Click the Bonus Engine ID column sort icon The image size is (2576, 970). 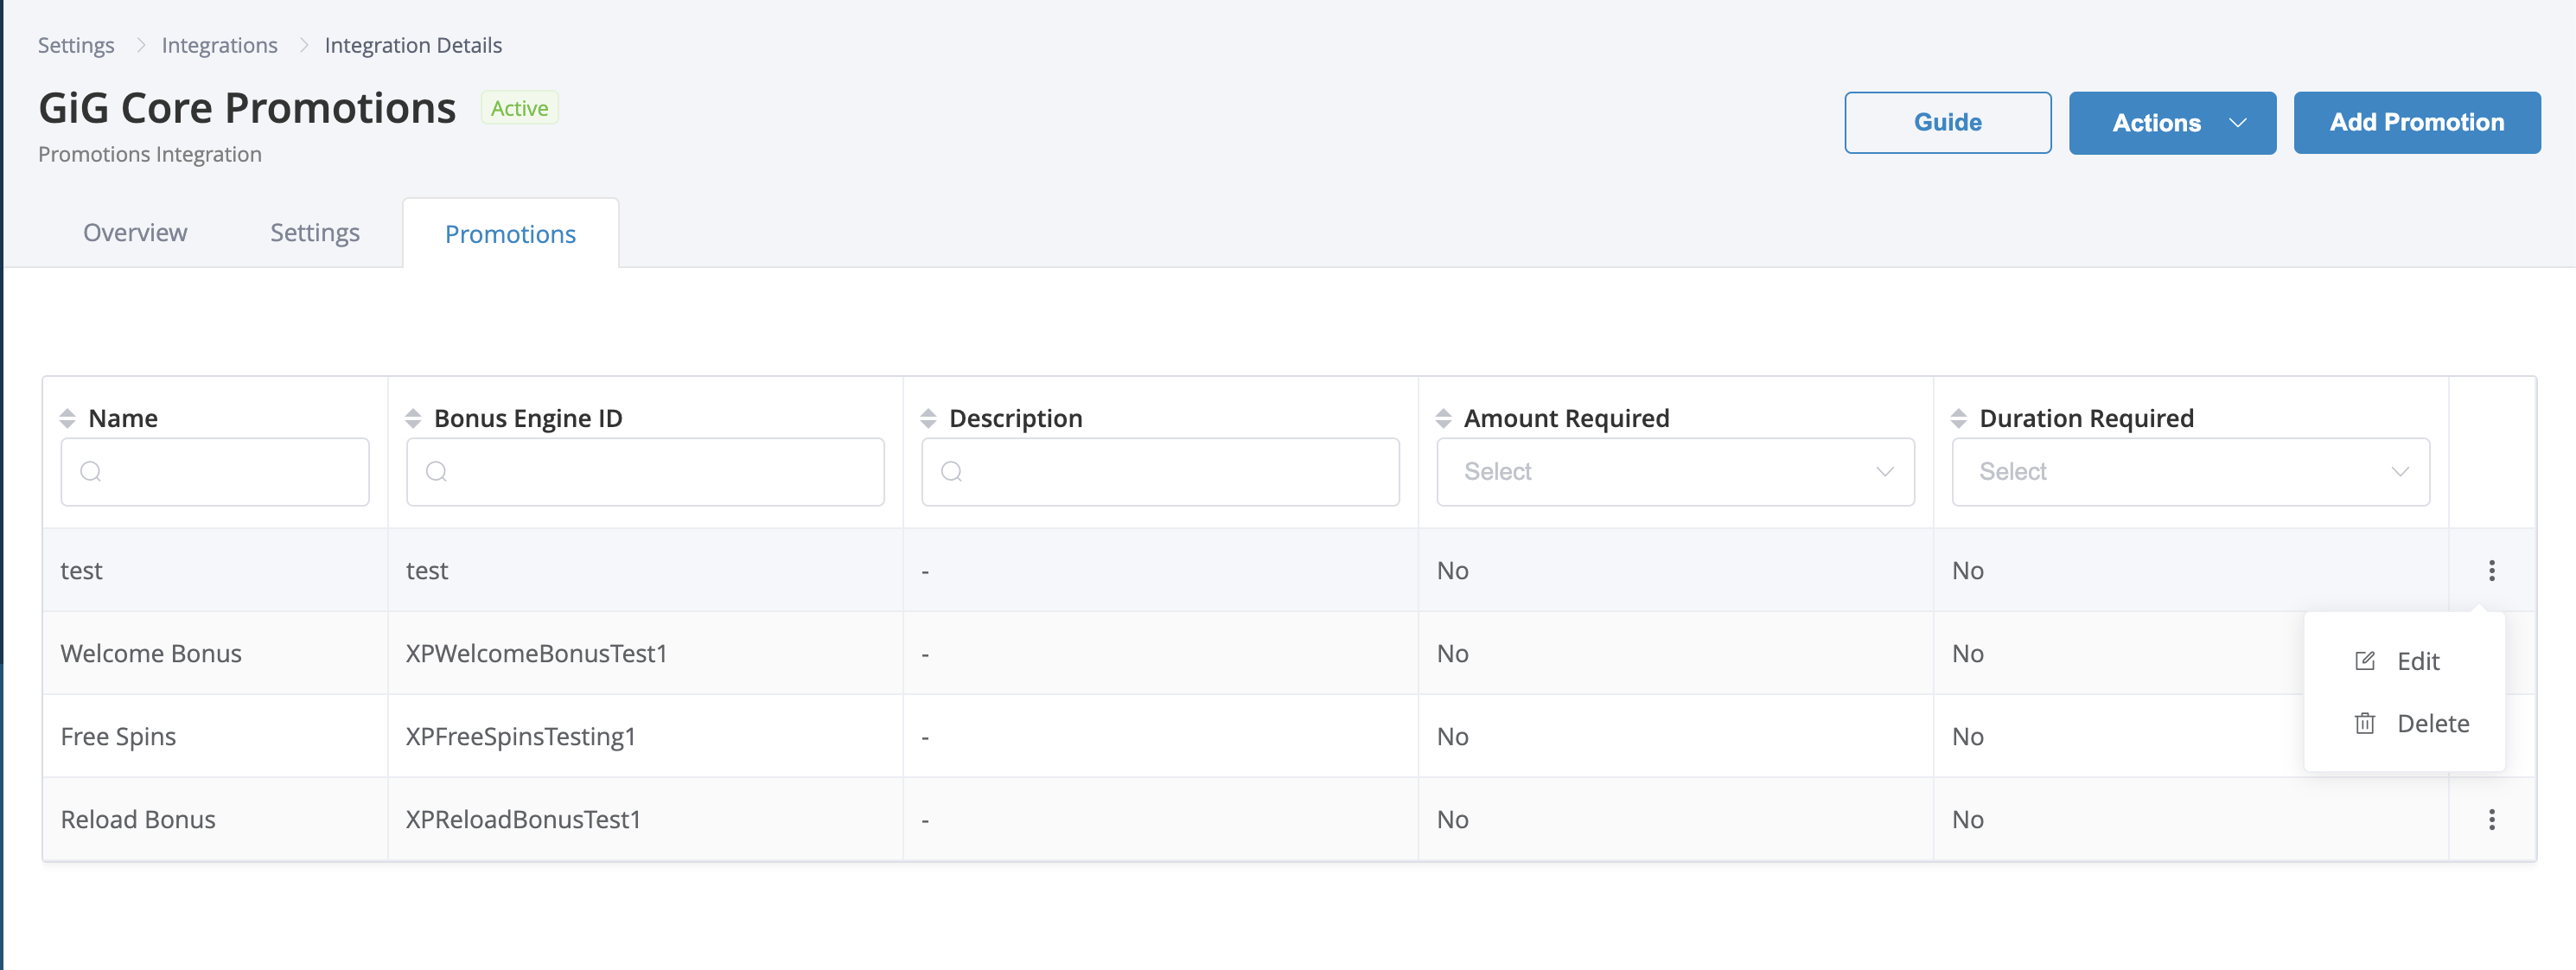(x=414, y=418)
